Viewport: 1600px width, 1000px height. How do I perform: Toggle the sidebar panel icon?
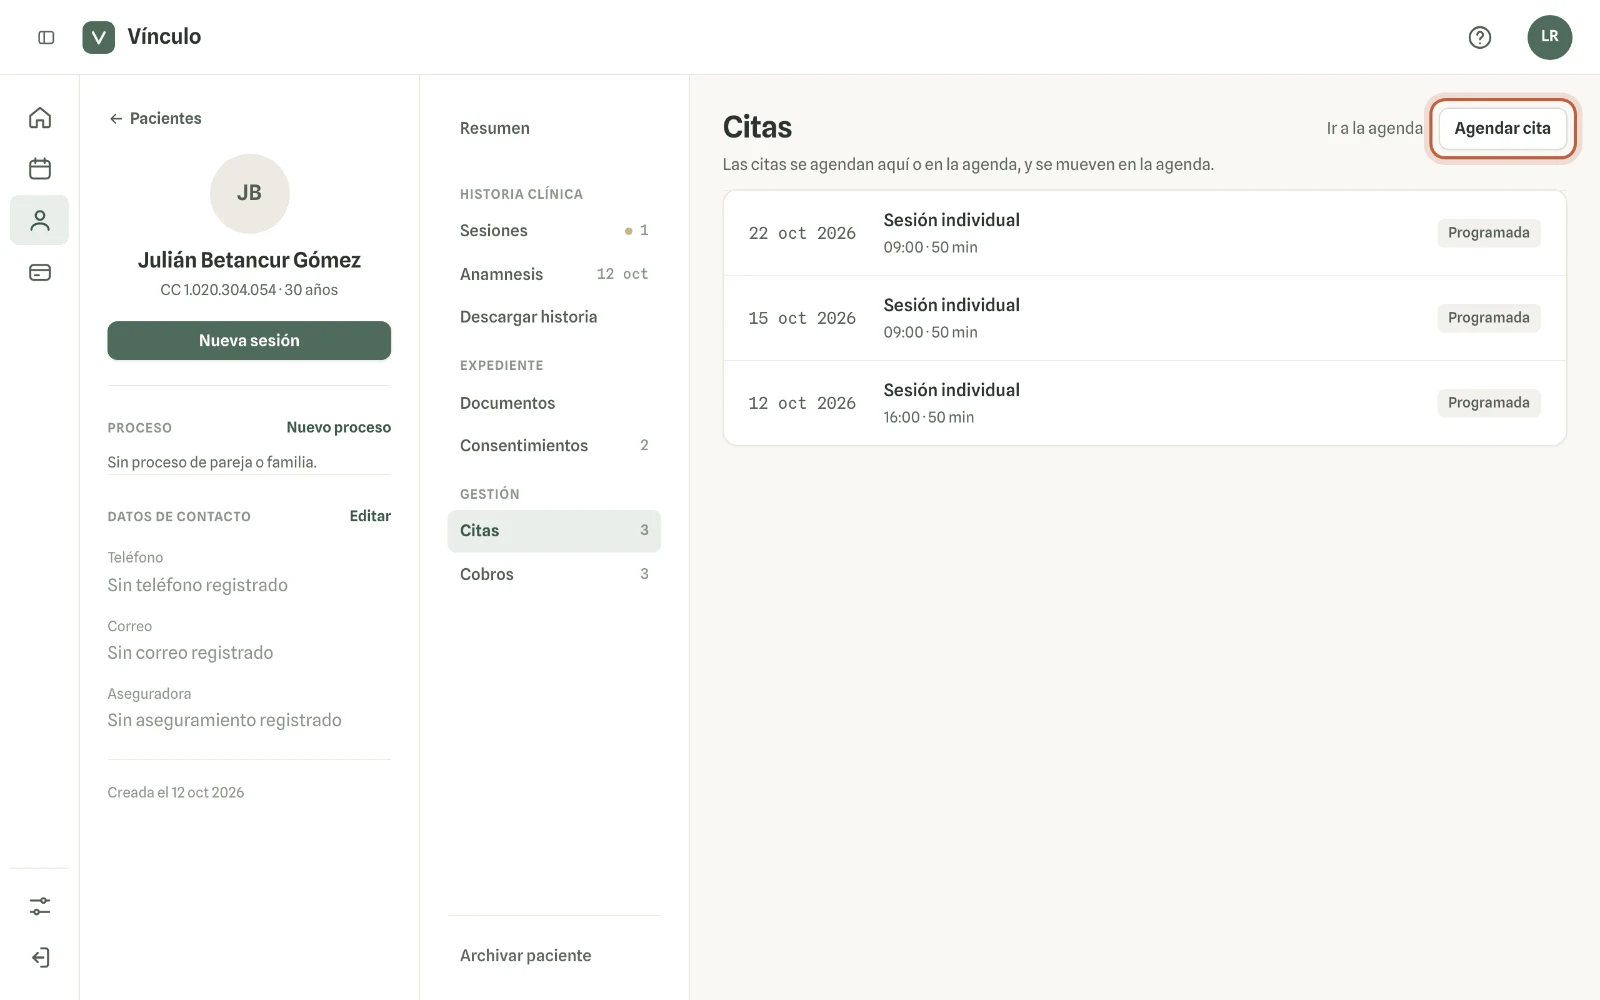pyautogui.click(x=46, y=37)
